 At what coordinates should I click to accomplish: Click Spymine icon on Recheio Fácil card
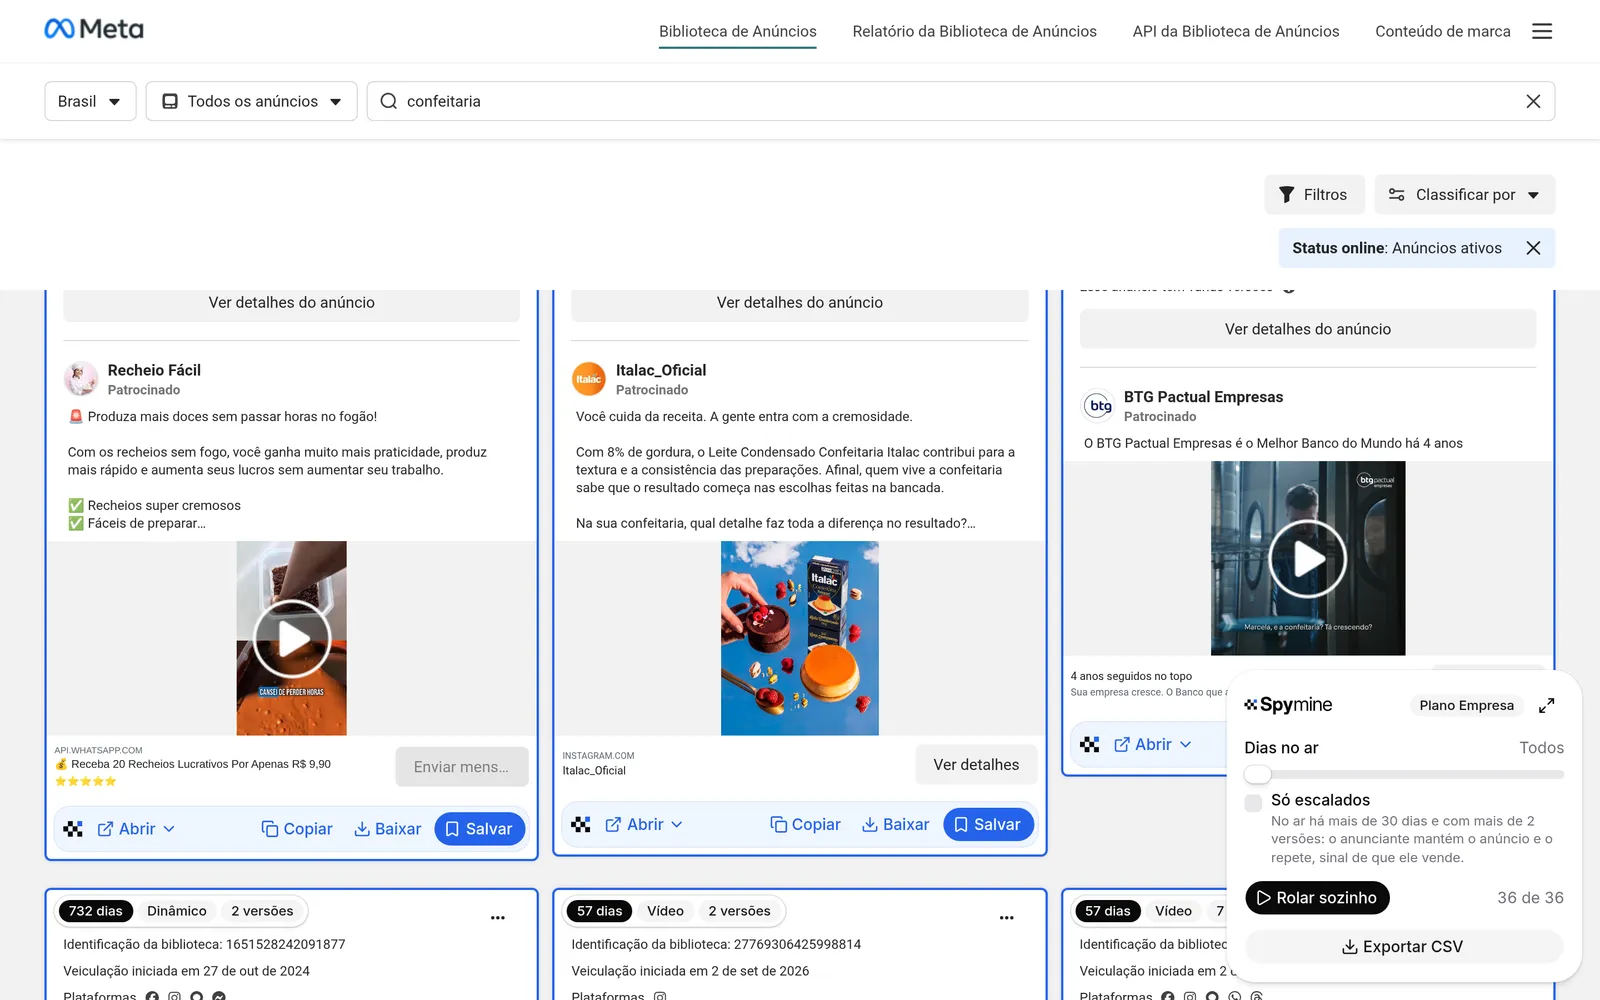[73, 829]
